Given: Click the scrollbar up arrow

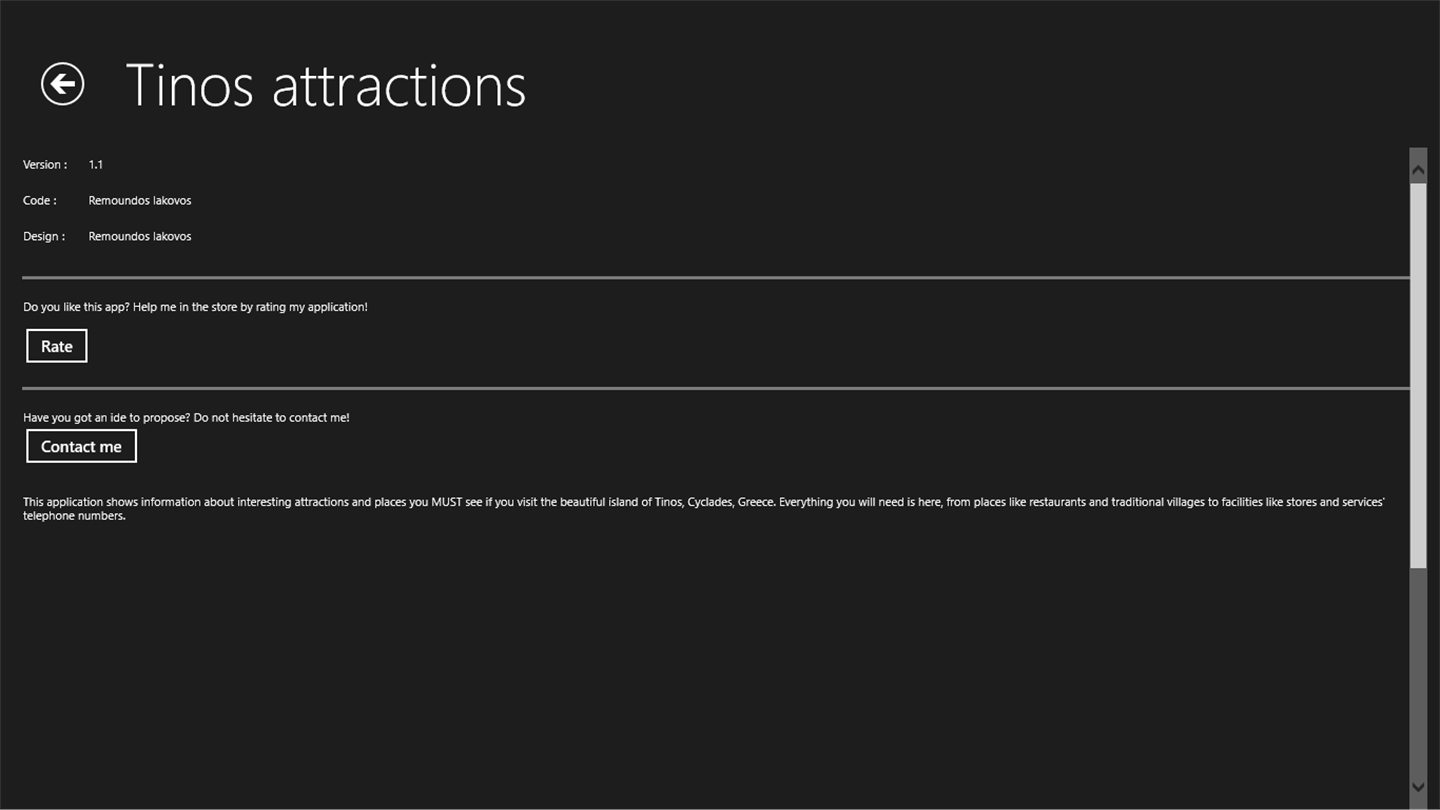Looking at the screenshot, I should point(1418,171).
